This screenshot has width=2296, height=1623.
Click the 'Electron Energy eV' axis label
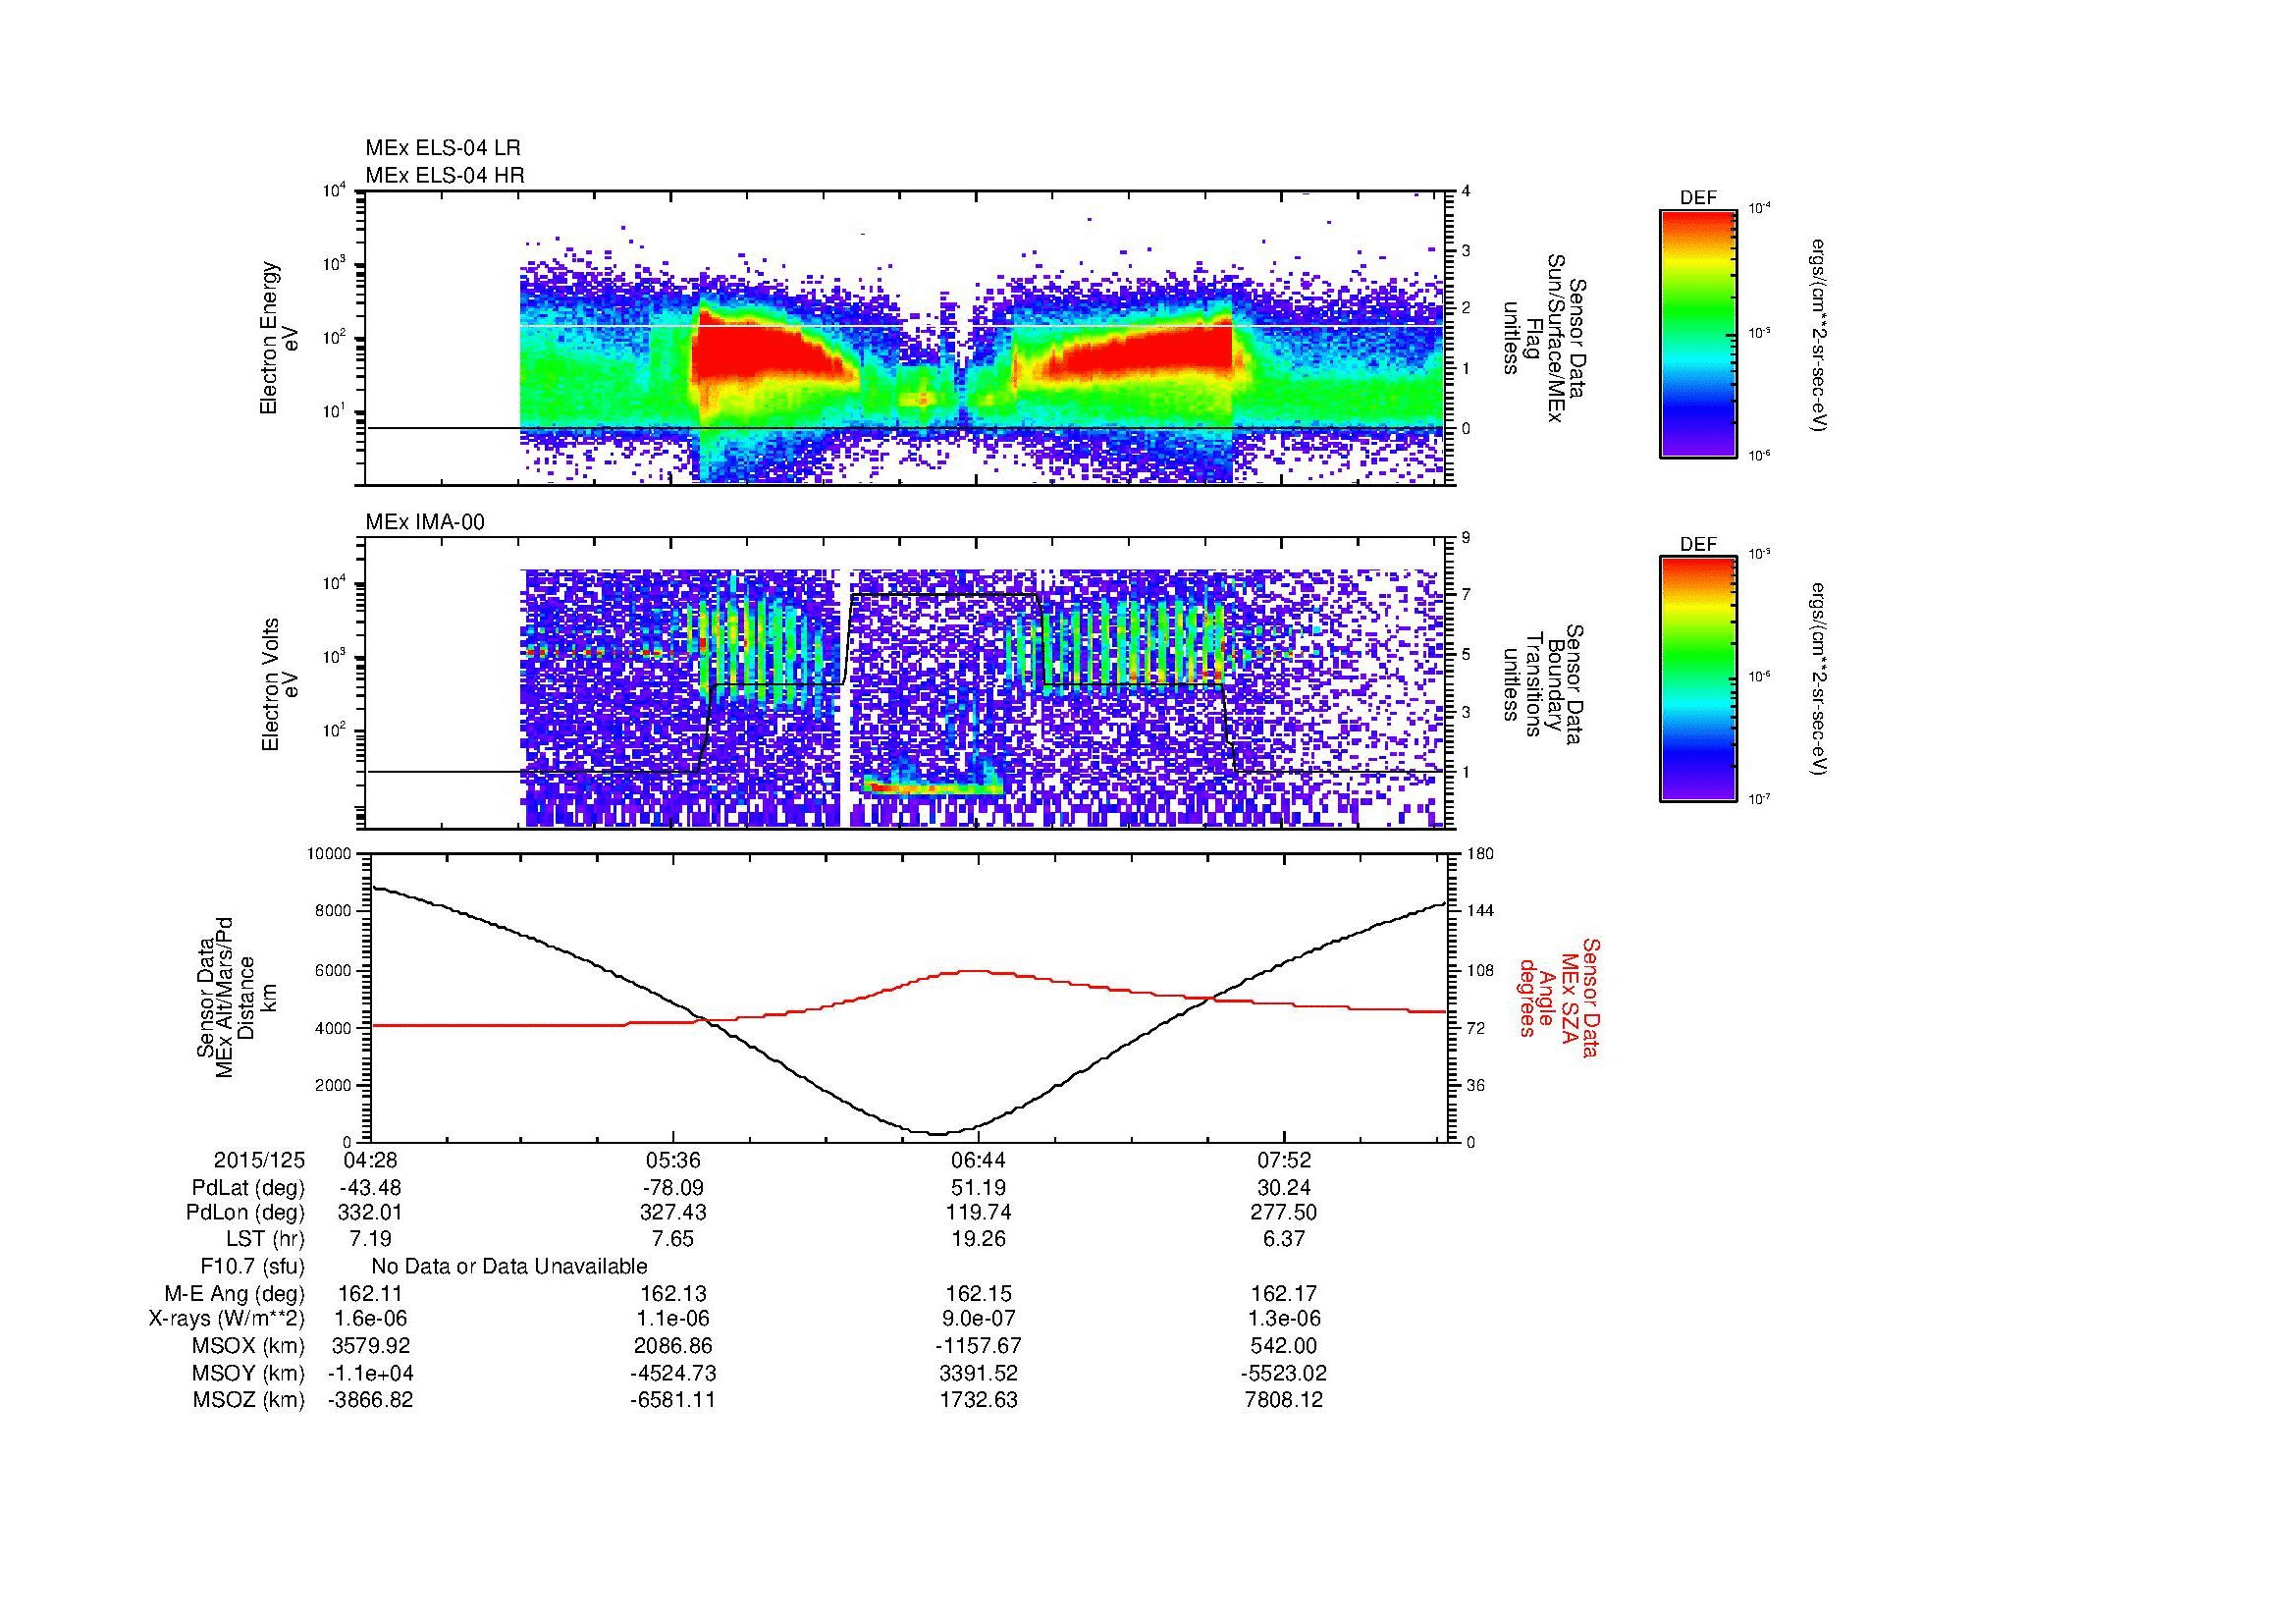[x=279, y=338]
